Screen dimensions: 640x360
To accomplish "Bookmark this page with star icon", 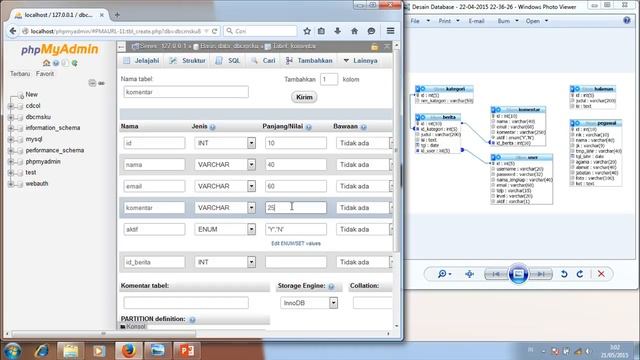I will tap(307, 31).
